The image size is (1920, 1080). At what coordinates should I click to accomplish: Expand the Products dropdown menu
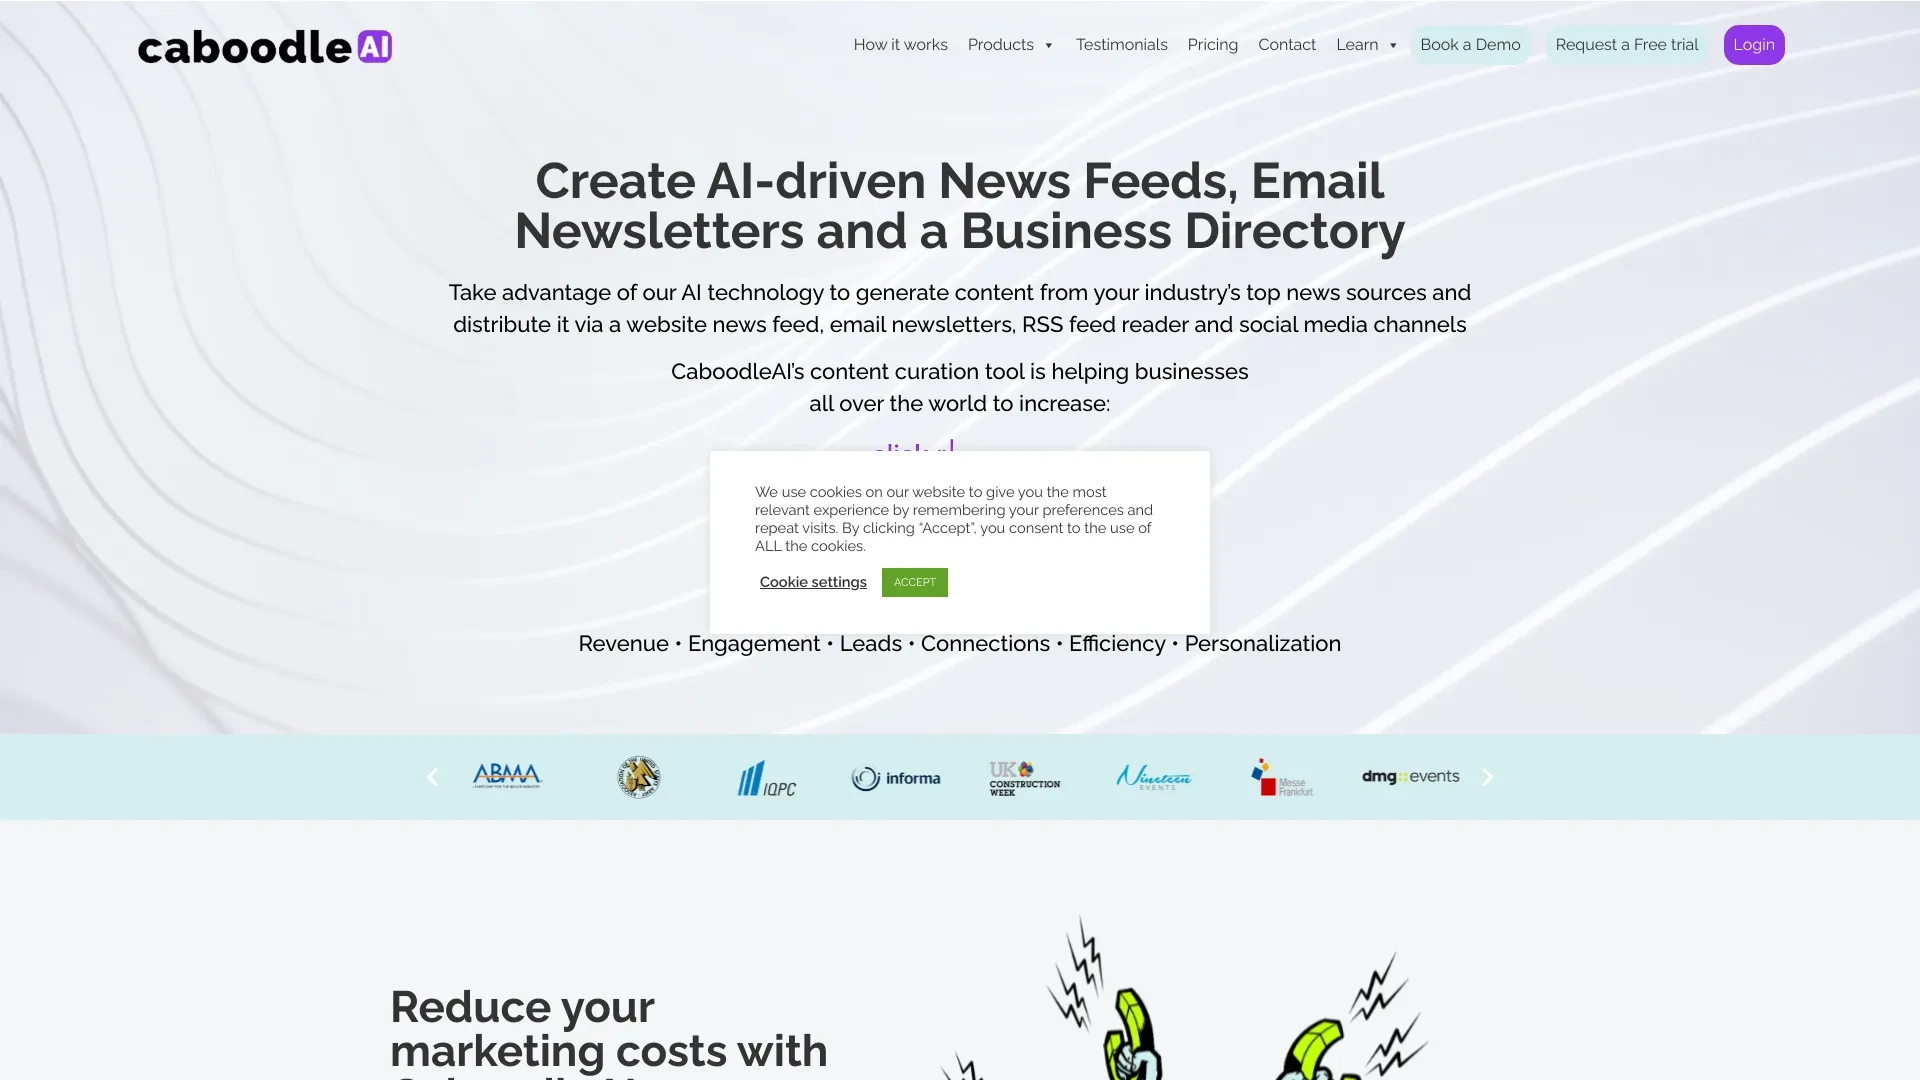tap(1011, 45)
